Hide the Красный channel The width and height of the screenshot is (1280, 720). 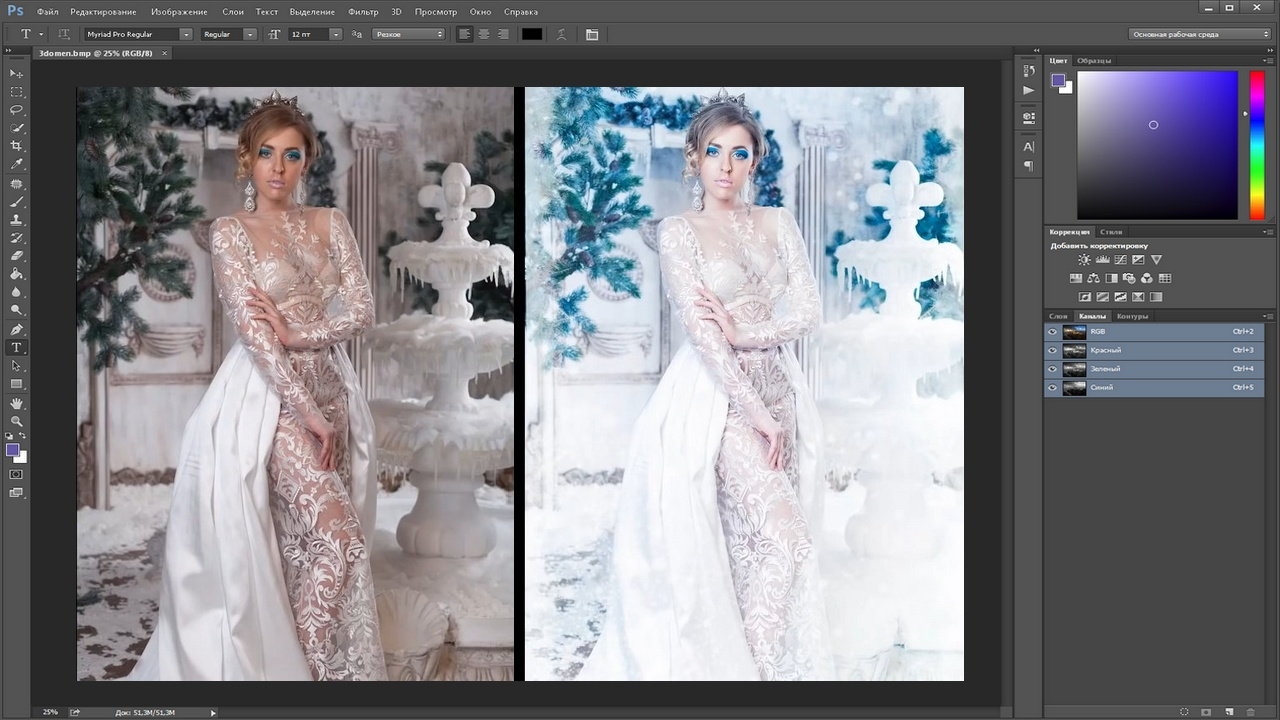(x=1052, y=350)
